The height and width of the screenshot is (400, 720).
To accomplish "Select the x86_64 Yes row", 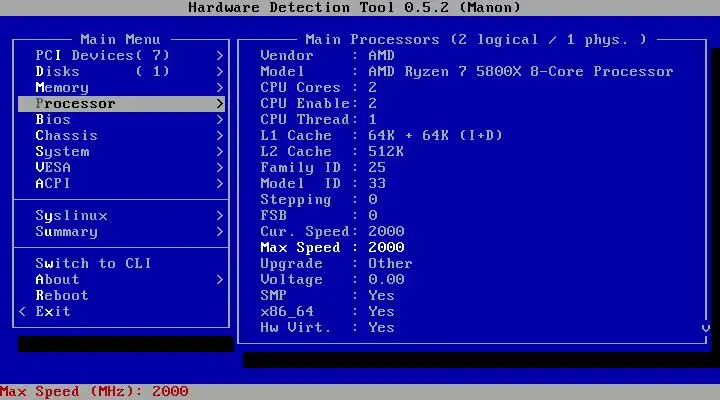I will coord(327,312).
